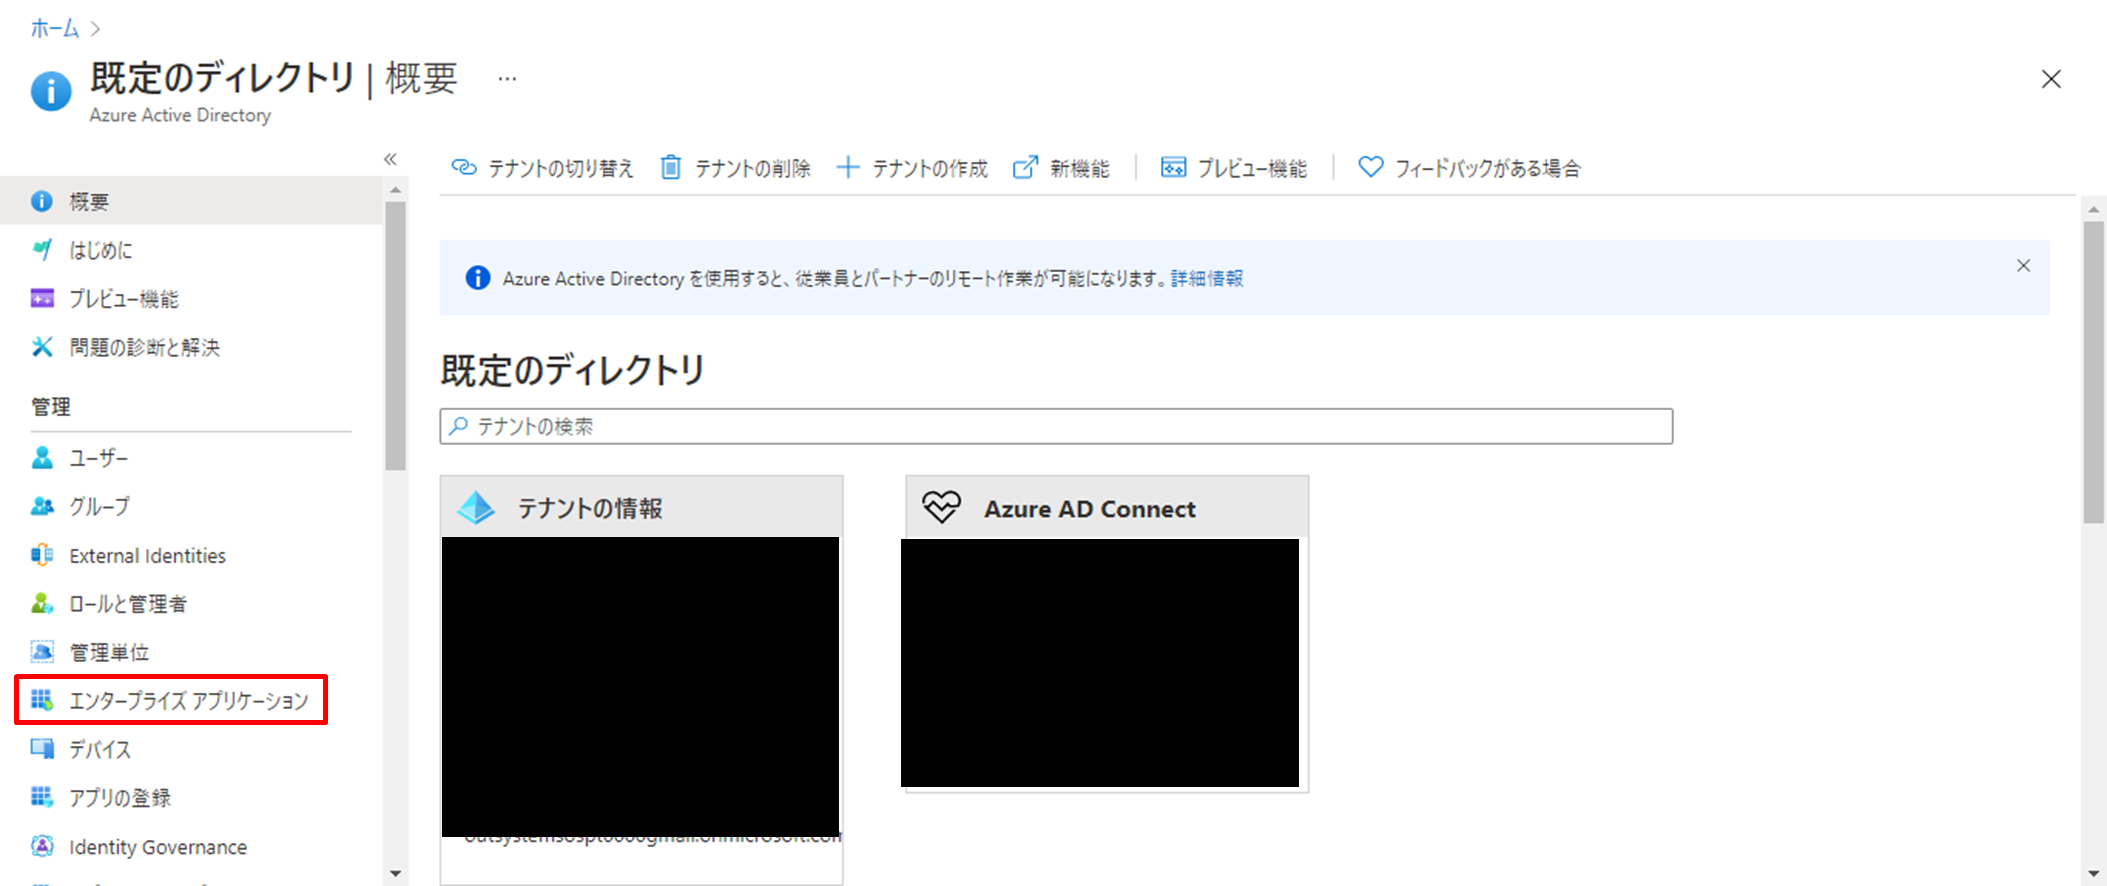2107x886 pixels.
Task: Open ユーザー in the management menu
Action: 98,458
